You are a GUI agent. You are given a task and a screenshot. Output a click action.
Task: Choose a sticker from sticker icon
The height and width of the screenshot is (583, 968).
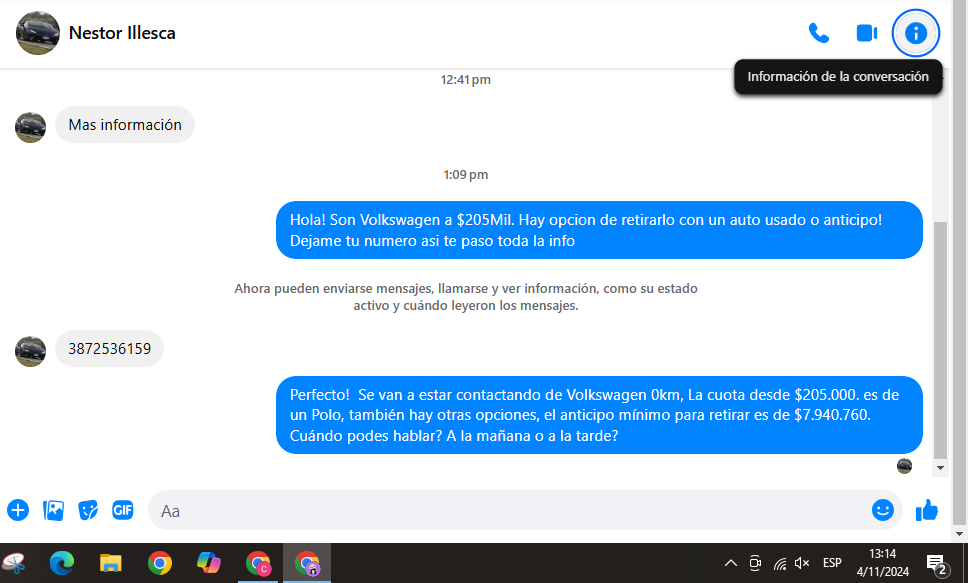[88, 510]
